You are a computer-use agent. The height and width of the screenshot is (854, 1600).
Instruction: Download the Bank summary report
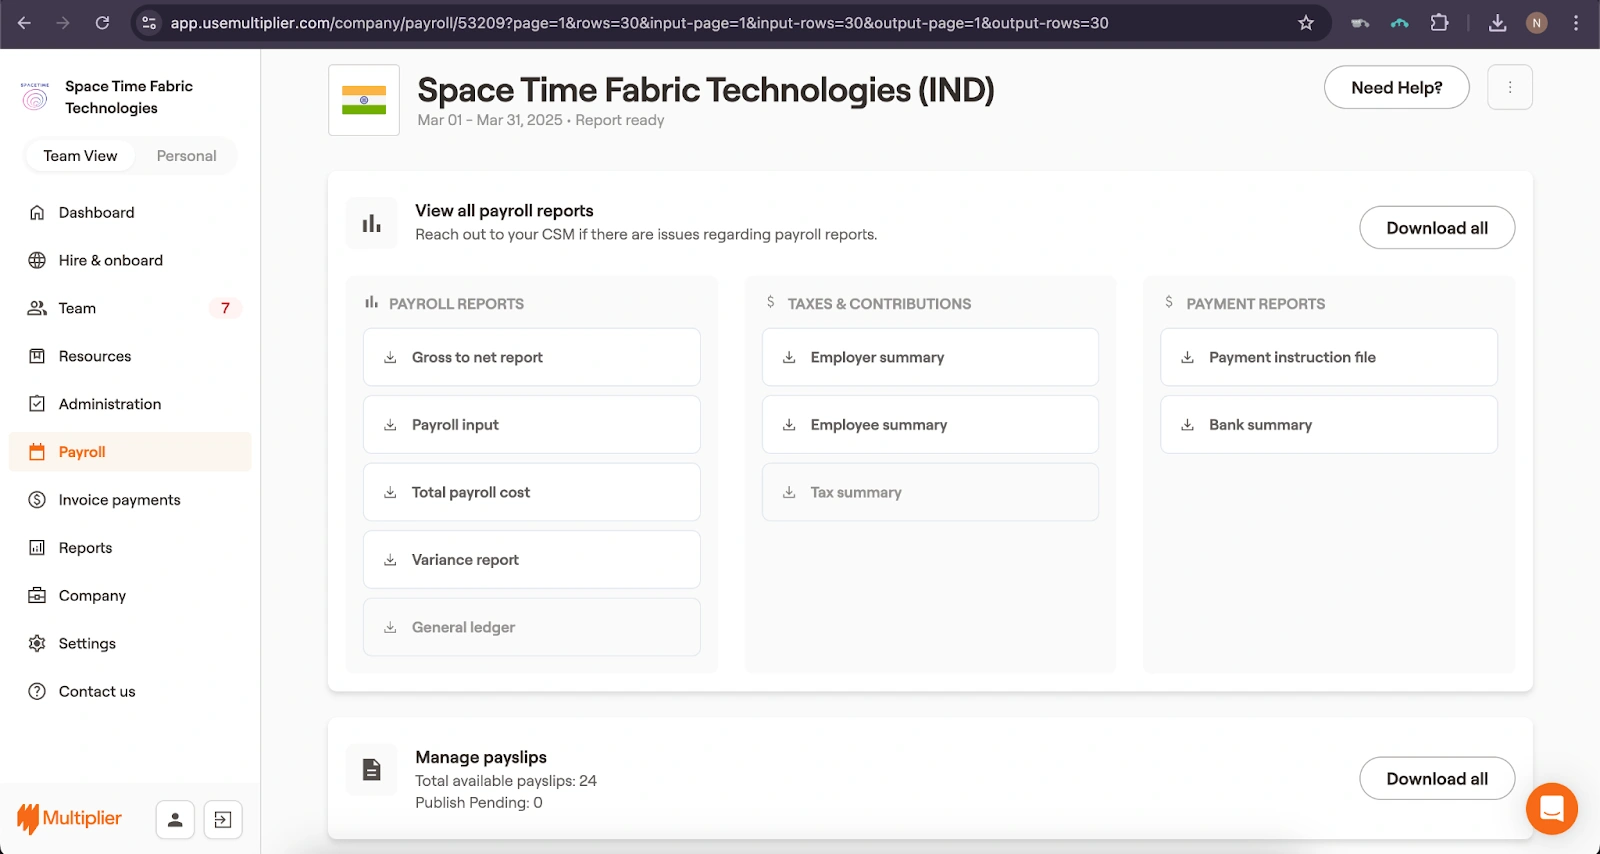coord(1329,425)
